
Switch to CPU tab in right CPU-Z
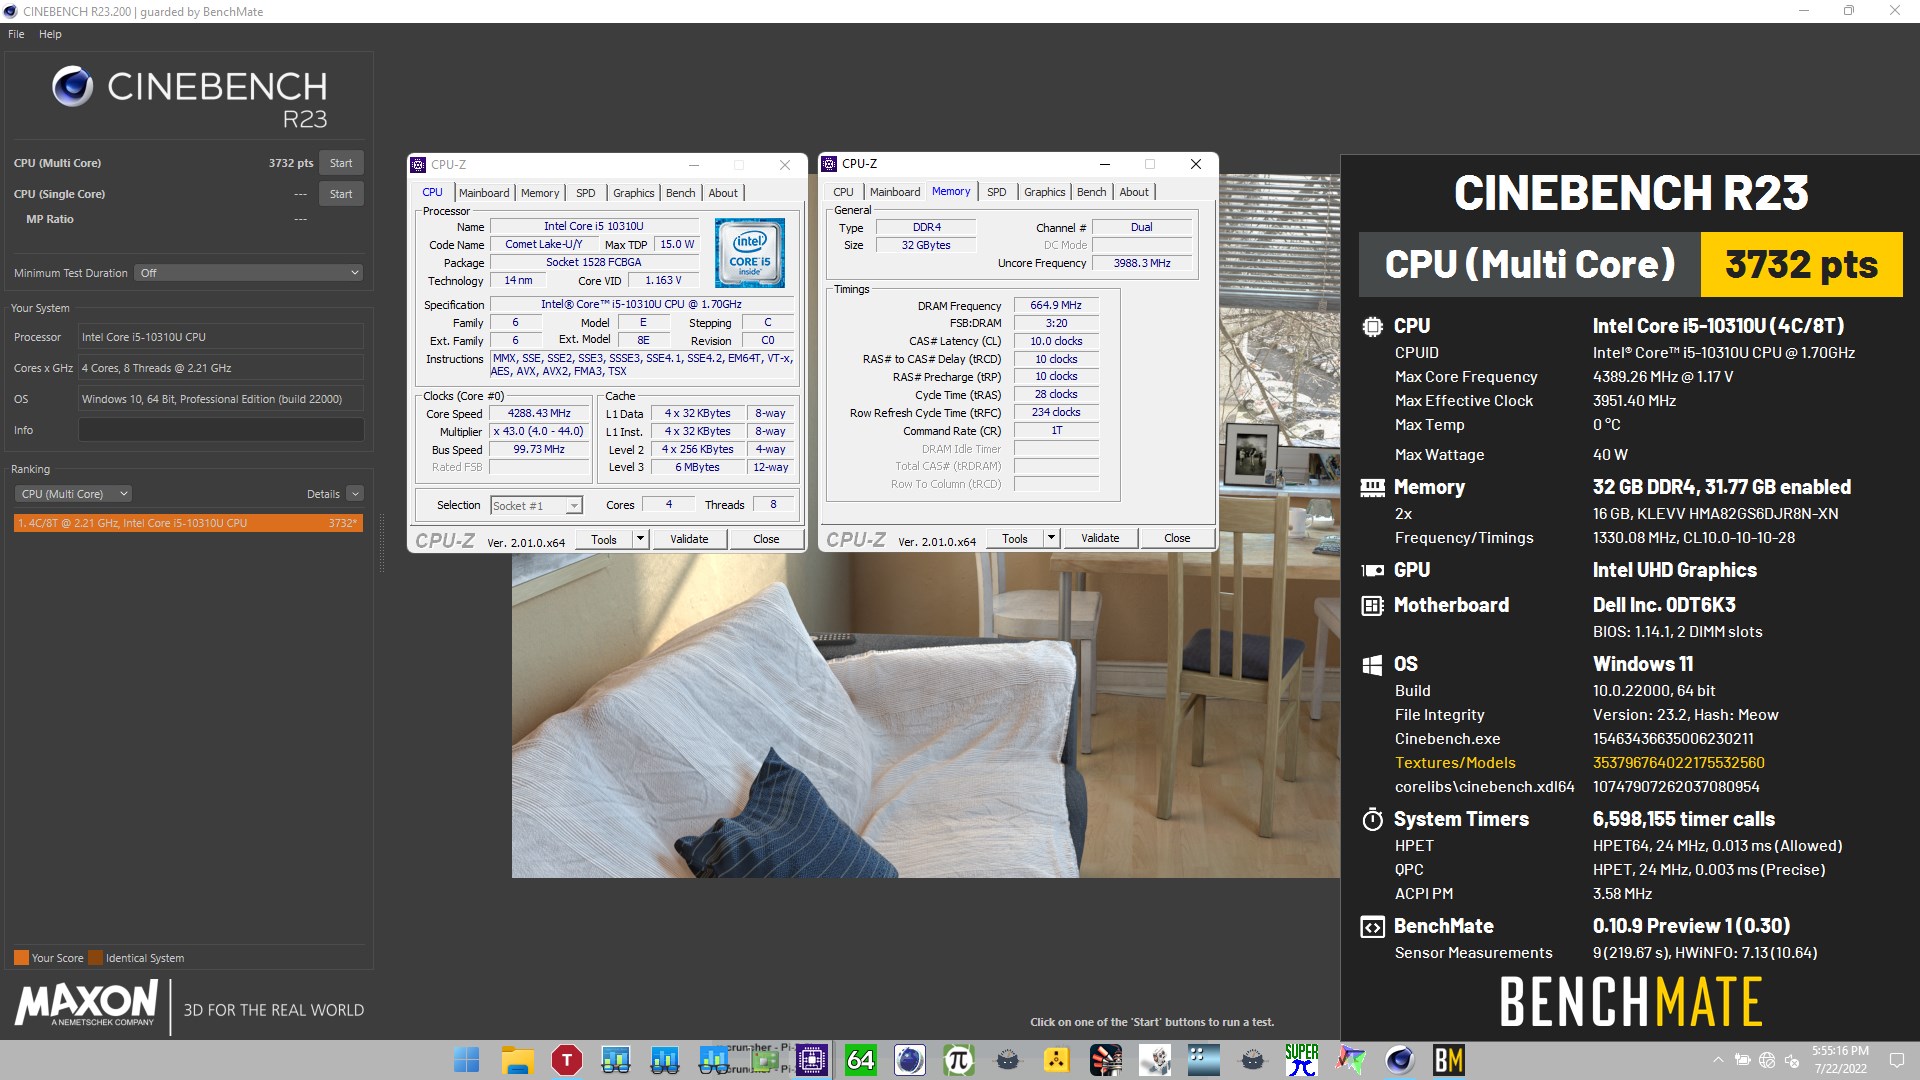pyautogui.click(x=844, y=192)
